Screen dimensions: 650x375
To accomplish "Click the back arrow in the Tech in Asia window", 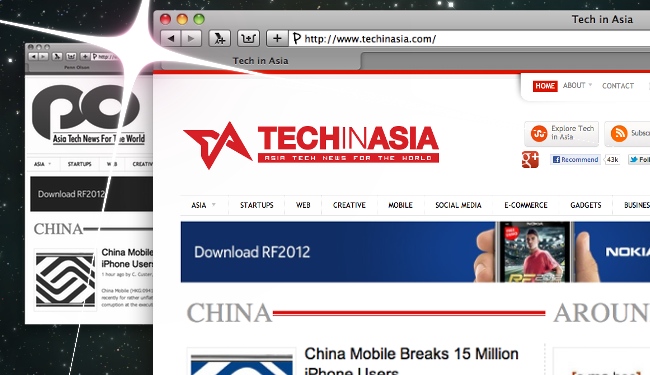I will [171, 39].
